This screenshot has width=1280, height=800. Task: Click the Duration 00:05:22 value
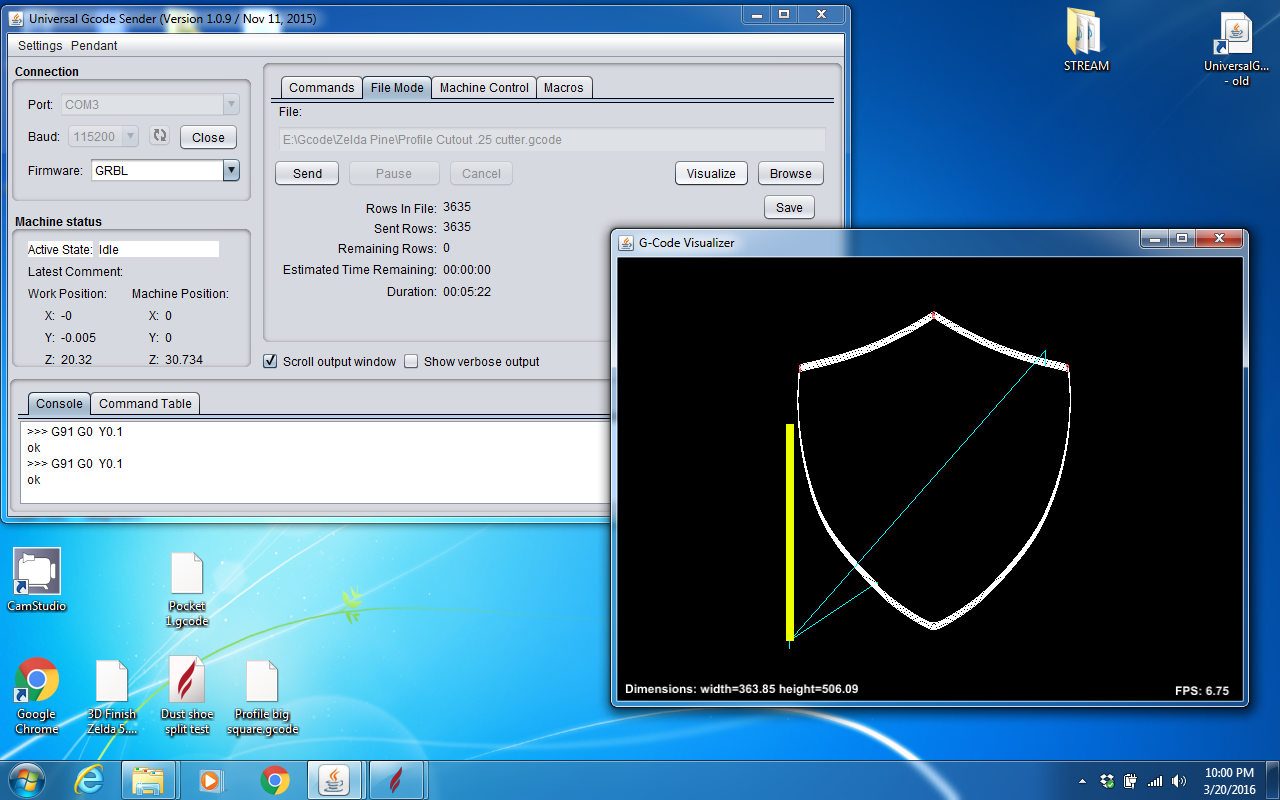pyautogui.click(x=467, y=292)
